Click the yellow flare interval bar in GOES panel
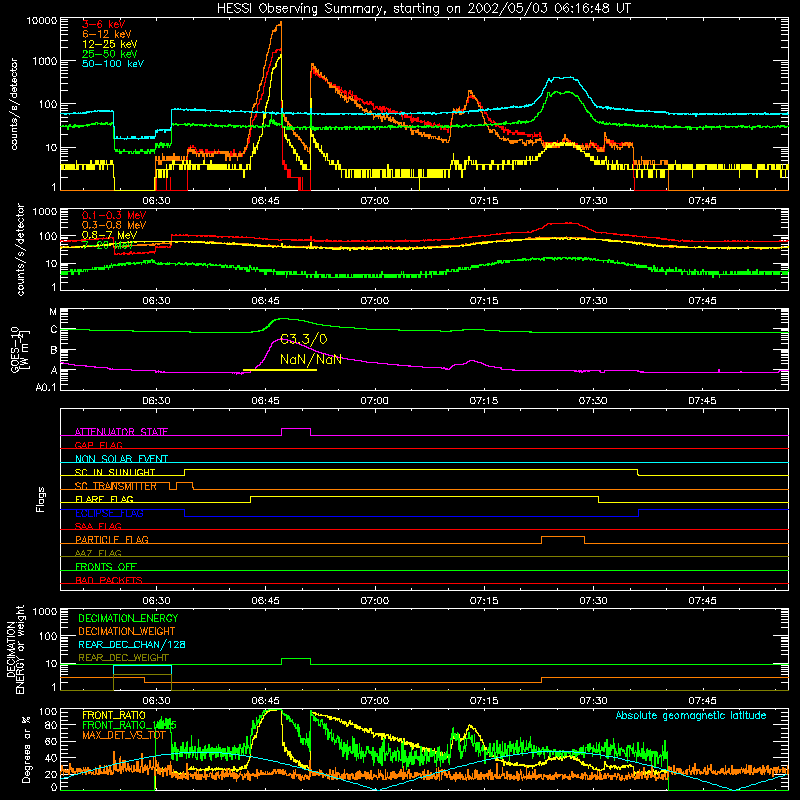 tap(280, 370)
